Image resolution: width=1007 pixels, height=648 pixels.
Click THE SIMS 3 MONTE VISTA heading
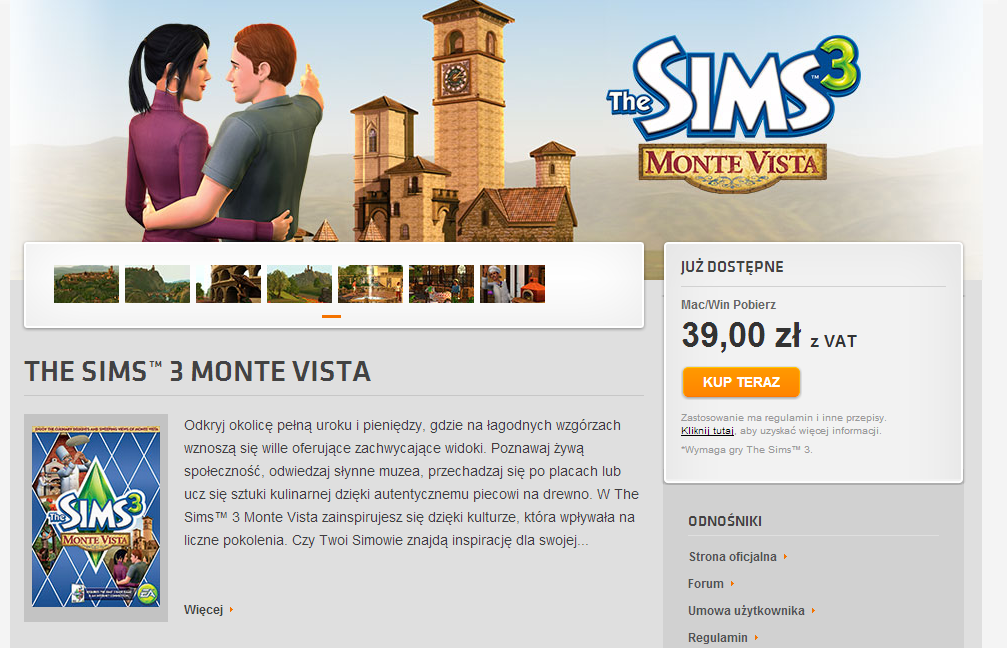[198, 372]
